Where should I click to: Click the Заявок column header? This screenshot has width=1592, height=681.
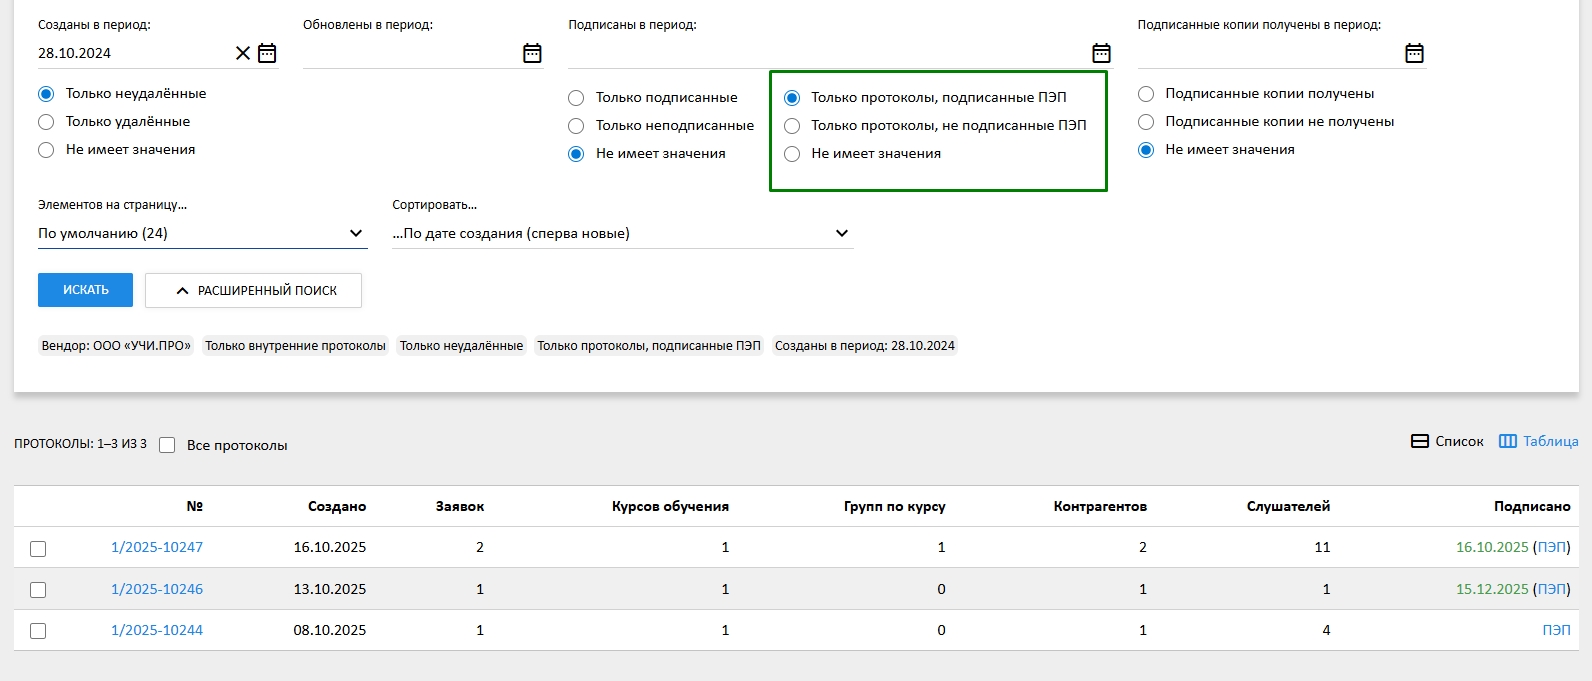[460, 506]
